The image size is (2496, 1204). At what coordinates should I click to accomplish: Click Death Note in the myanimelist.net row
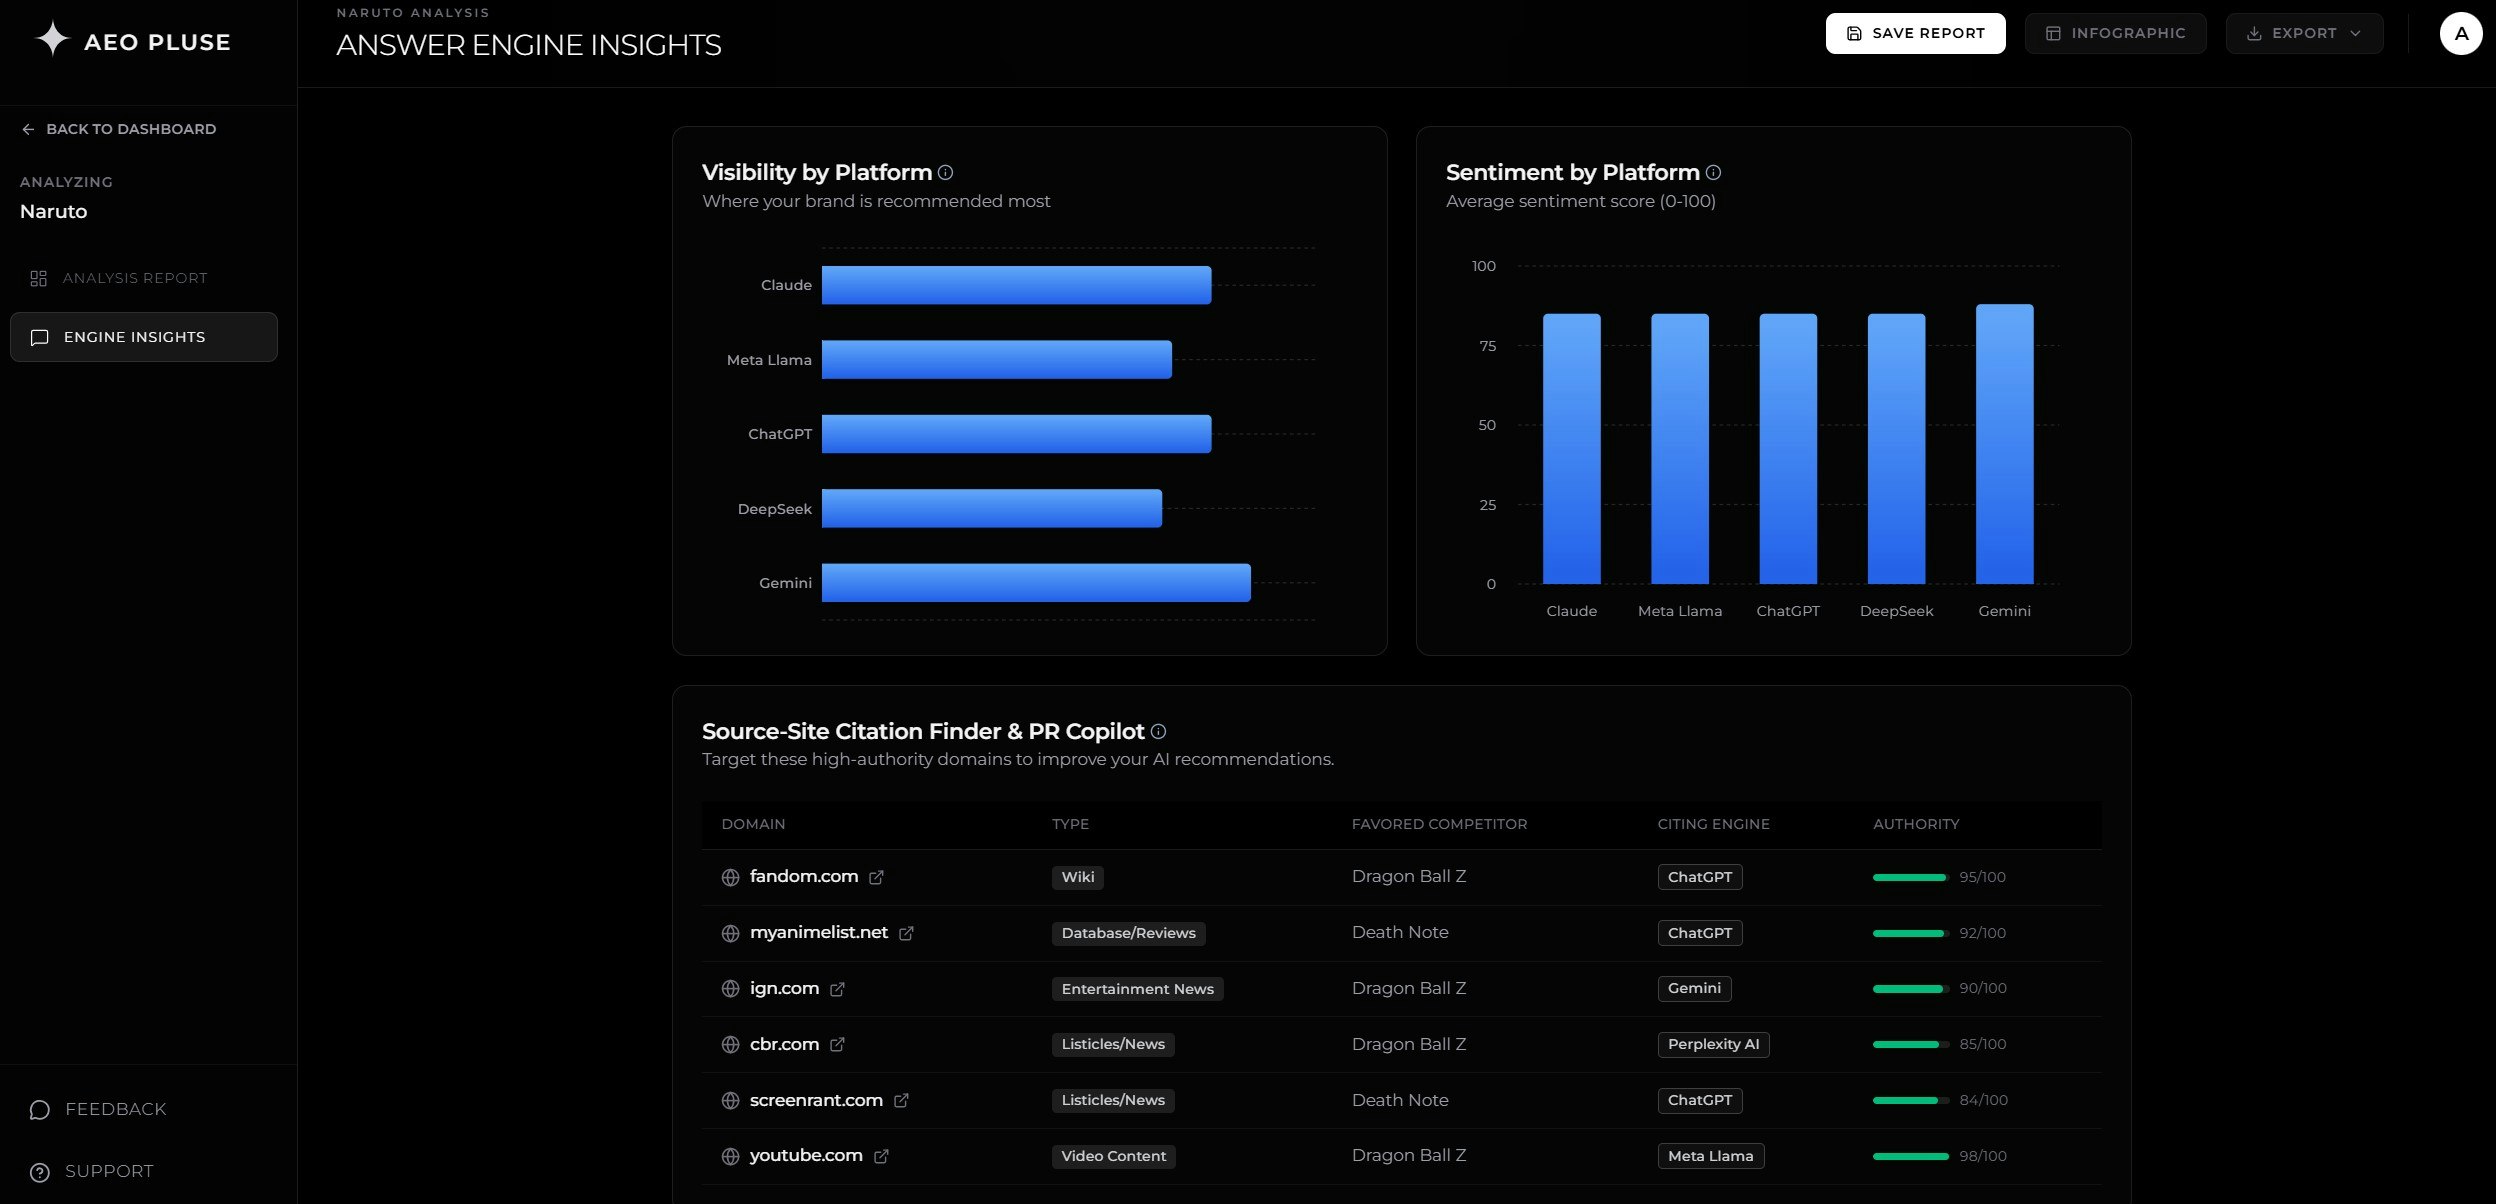[x=1400, y=932]
